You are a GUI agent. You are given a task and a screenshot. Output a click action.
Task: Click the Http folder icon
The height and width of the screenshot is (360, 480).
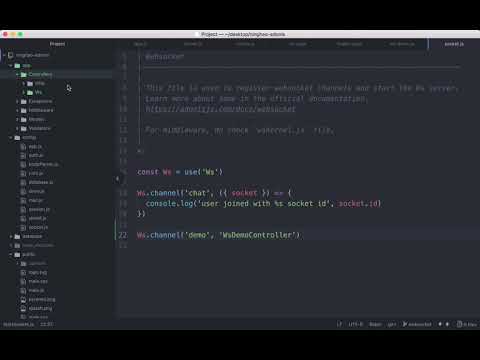pyautogui.click(x=30, y=84)
